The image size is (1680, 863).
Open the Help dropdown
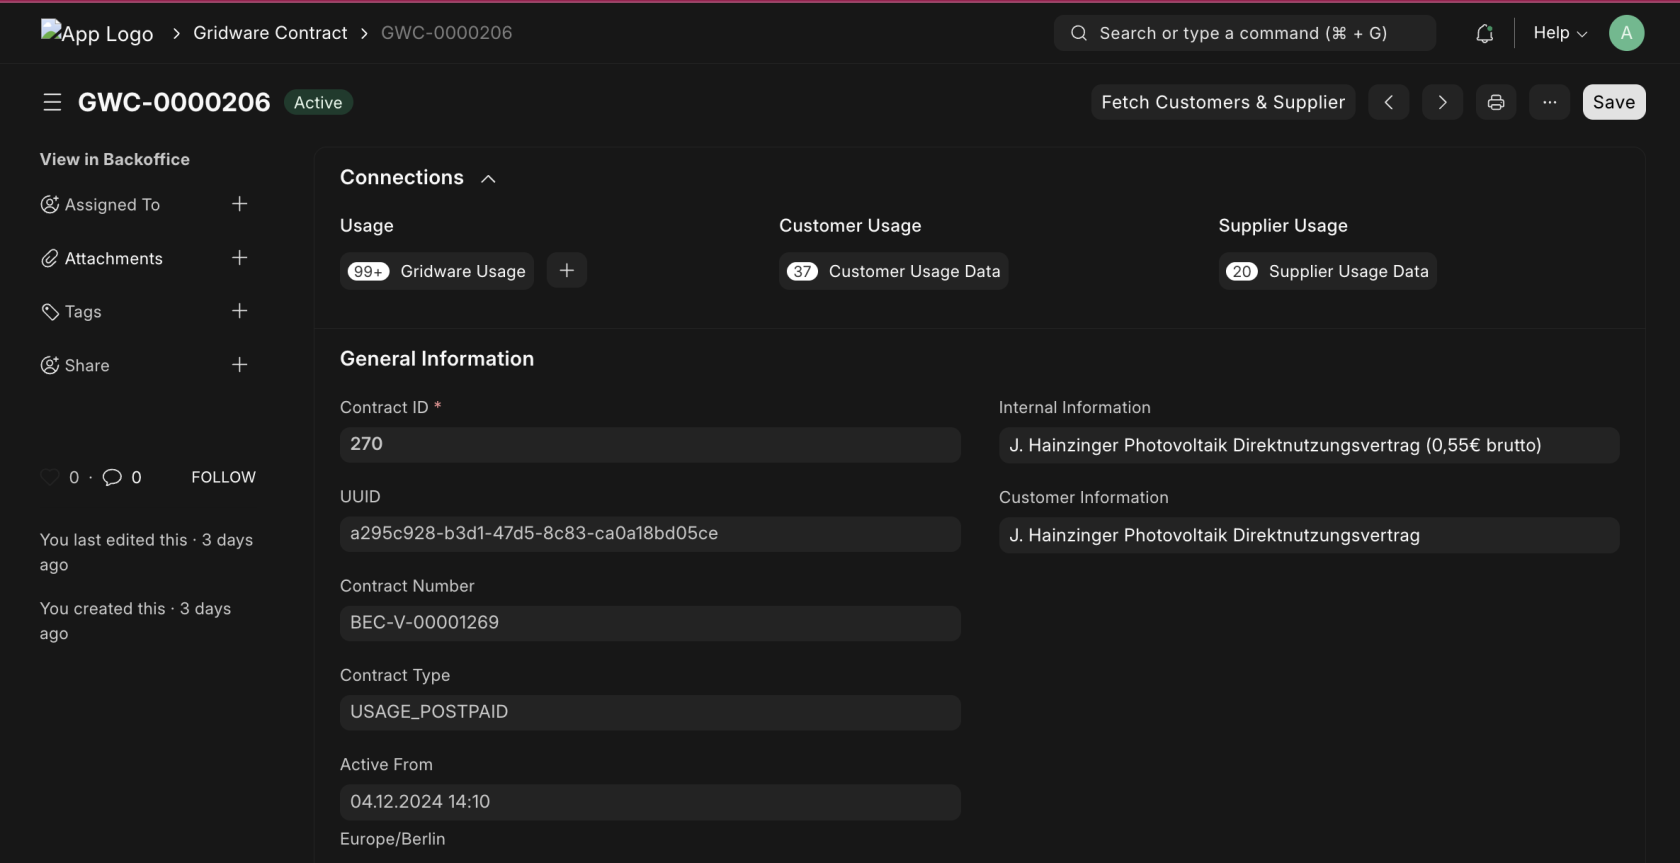click(1560, 33)
